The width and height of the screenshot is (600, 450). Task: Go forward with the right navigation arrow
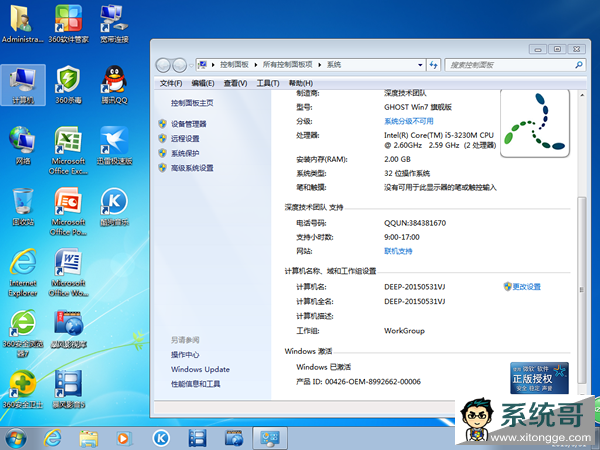(x=179, y=65)
